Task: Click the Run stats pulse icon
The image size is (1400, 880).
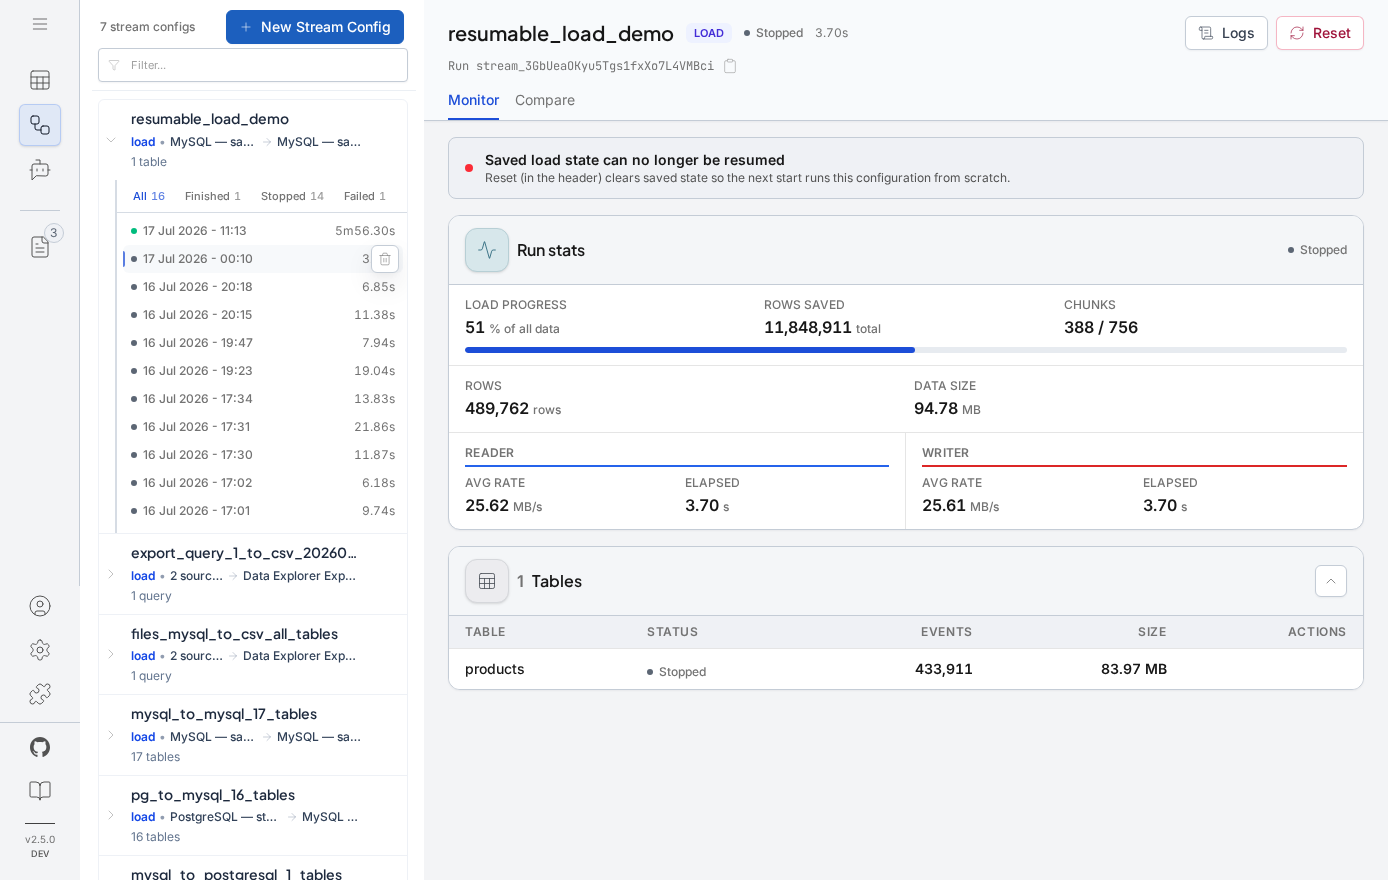Action: (487, 250)
